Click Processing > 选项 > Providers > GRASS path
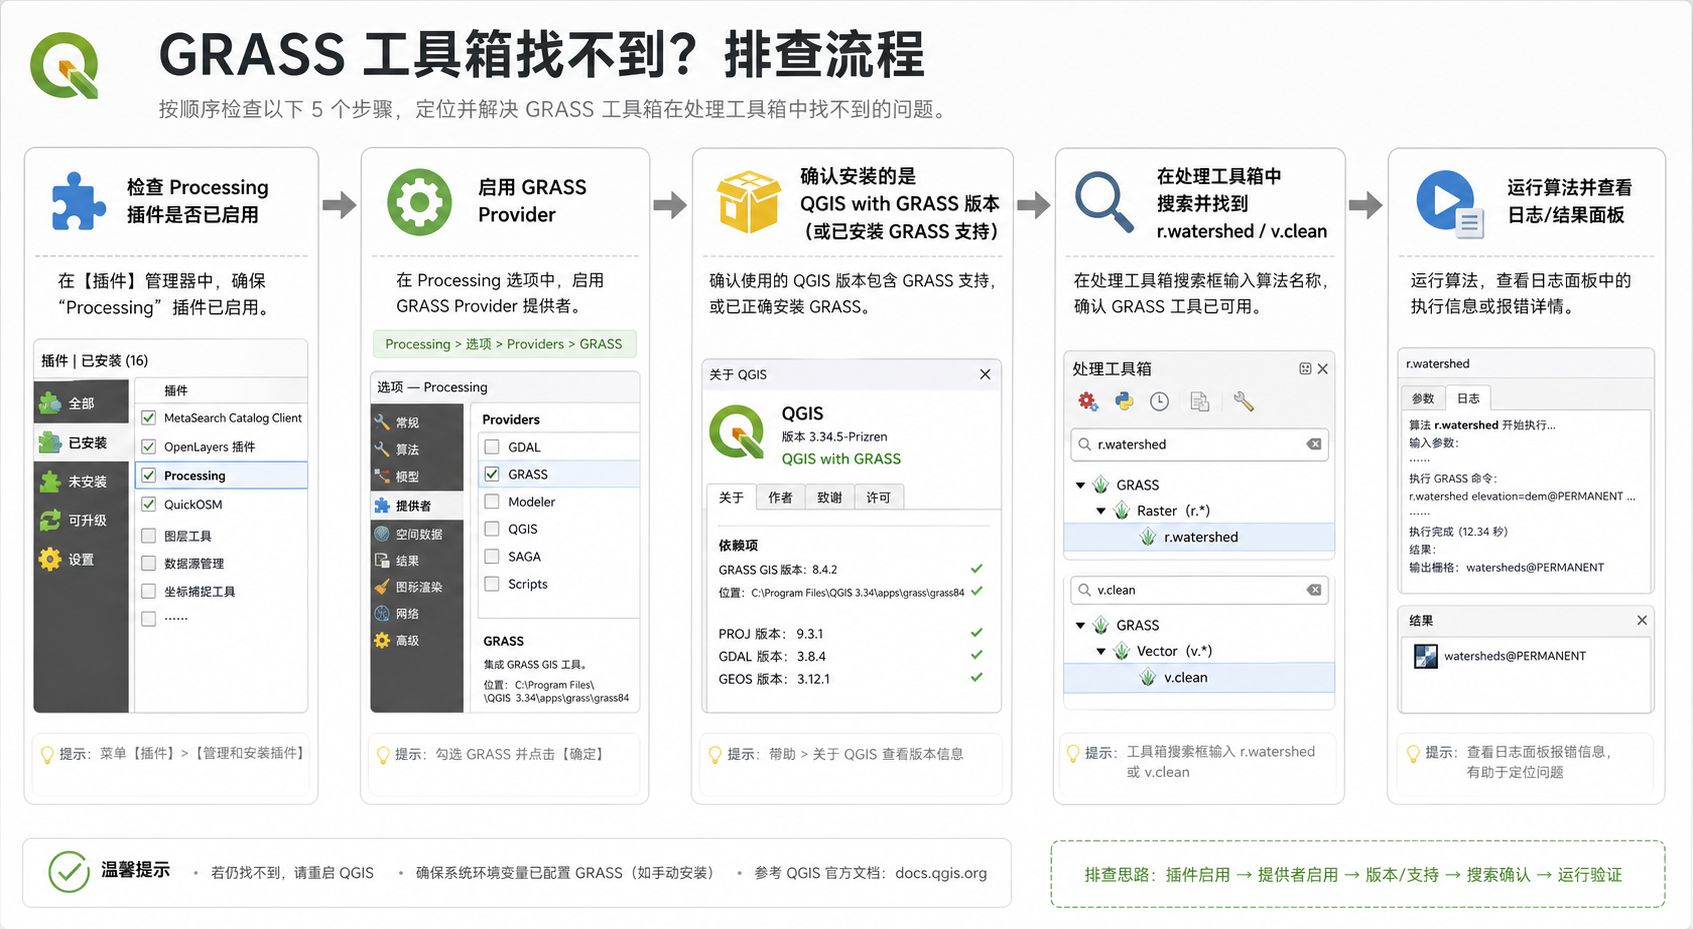 pos(504,344)
